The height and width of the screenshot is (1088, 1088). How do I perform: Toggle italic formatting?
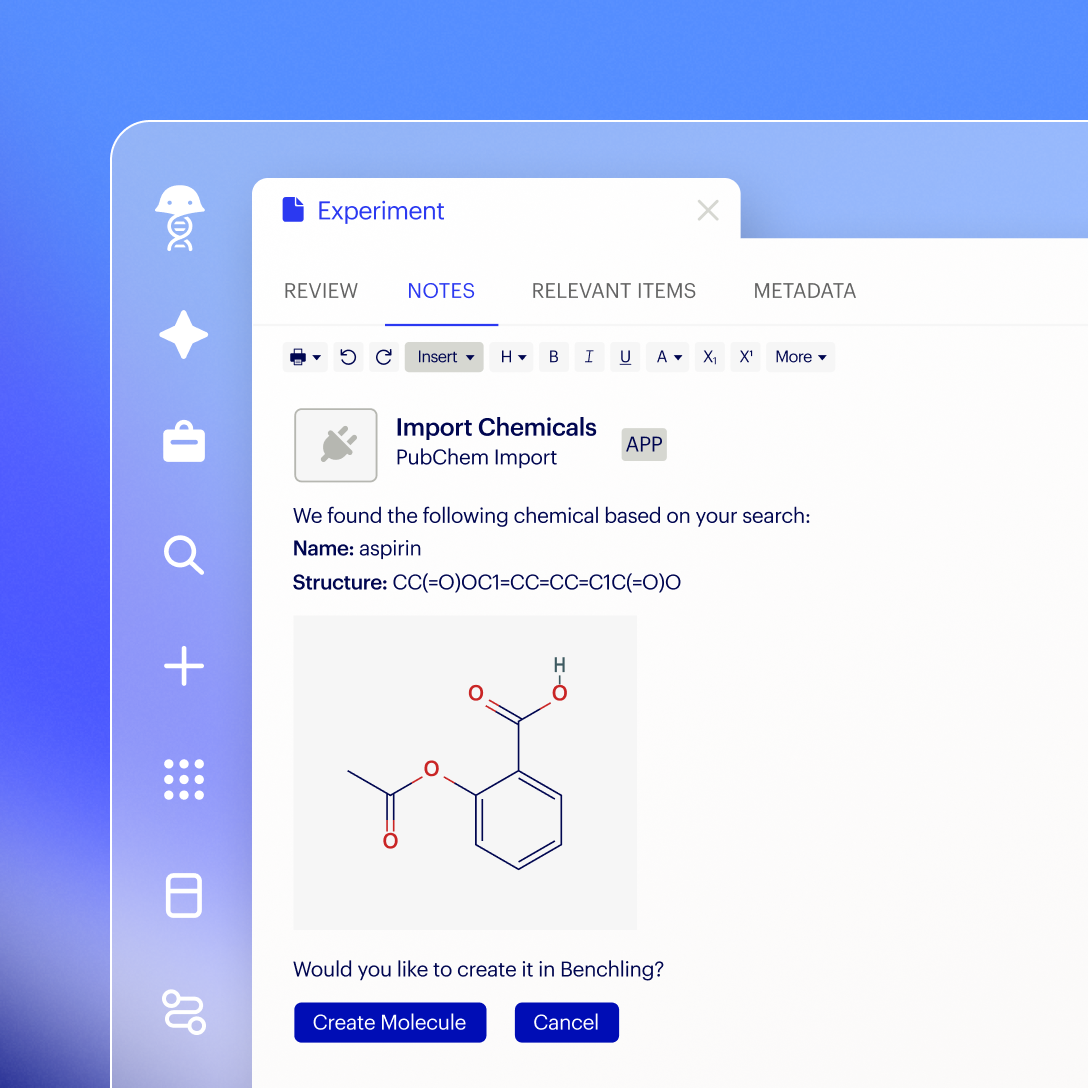tap(589, 357)
